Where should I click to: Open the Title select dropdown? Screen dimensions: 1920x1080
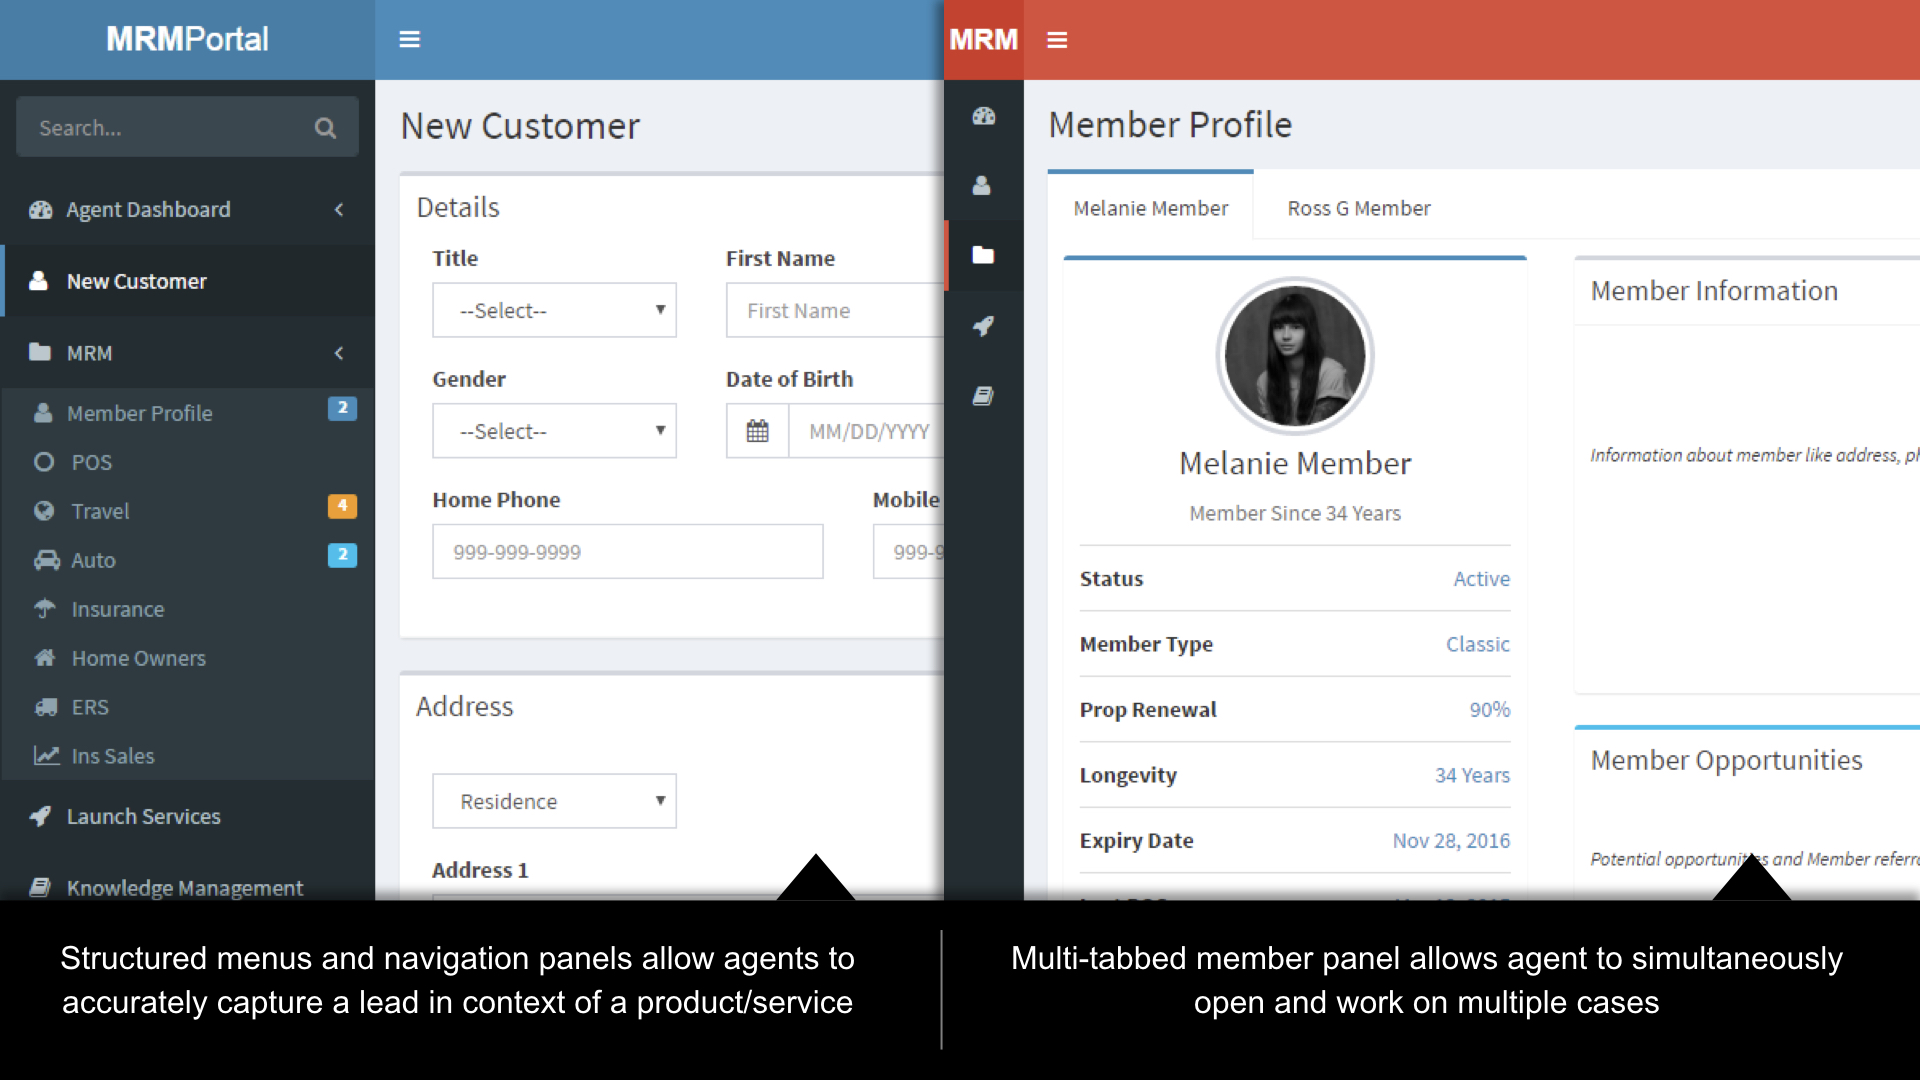click(554, 310)
